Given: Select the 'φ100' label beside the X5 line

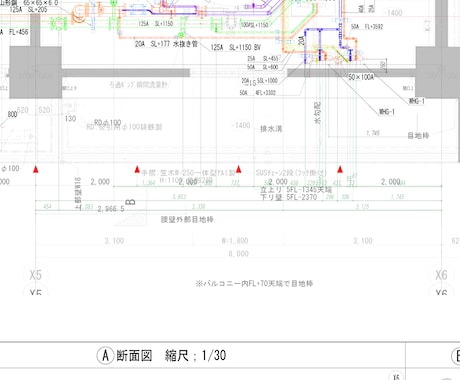Looking at the screenshot, I should tap(10, 169).
